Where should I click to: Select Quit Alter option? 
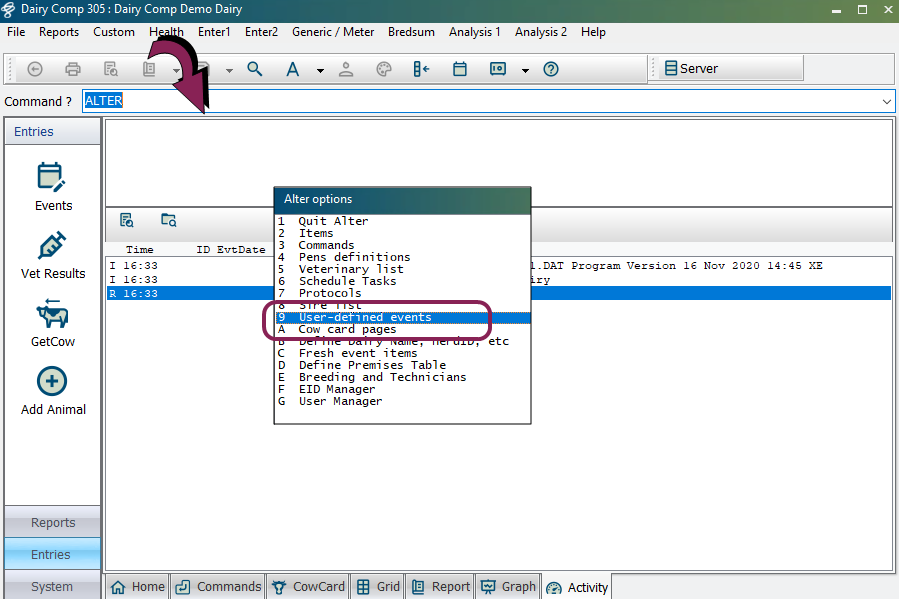(x=402, y=221)
